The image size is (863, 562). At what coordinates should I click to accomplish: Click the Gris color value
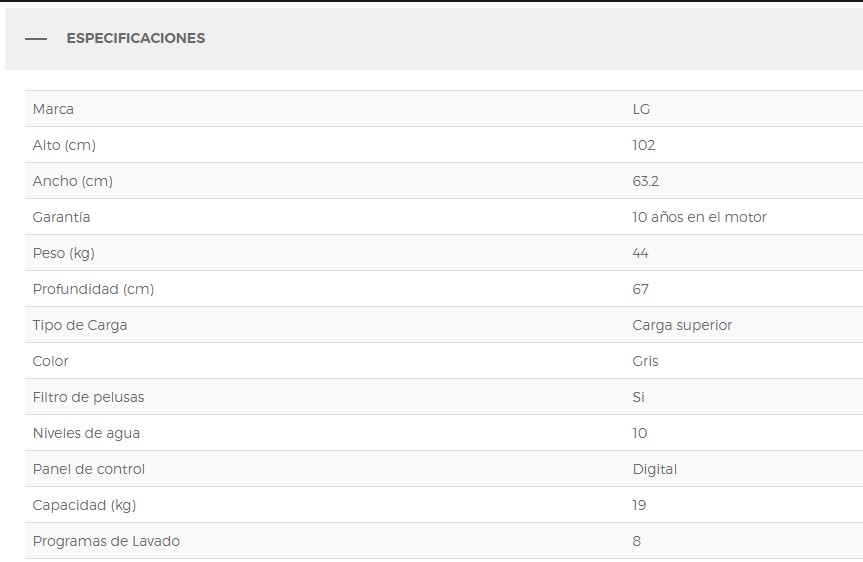pyautogui.click(x=646, y=361)
